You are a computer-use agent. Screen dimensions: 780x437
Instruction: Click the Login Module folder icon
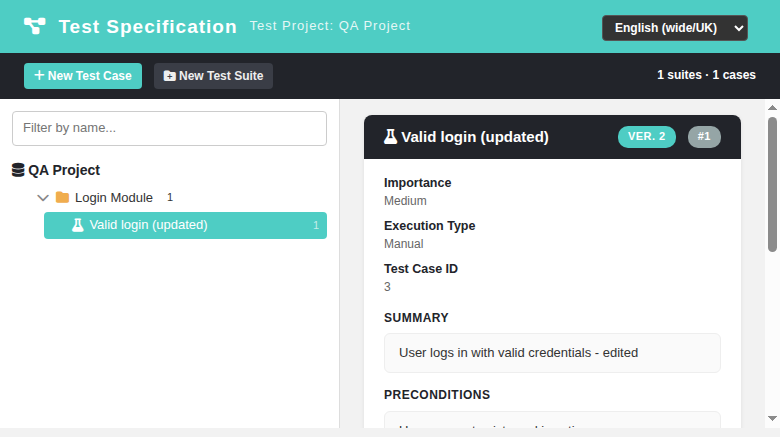(x=62, y=198)
